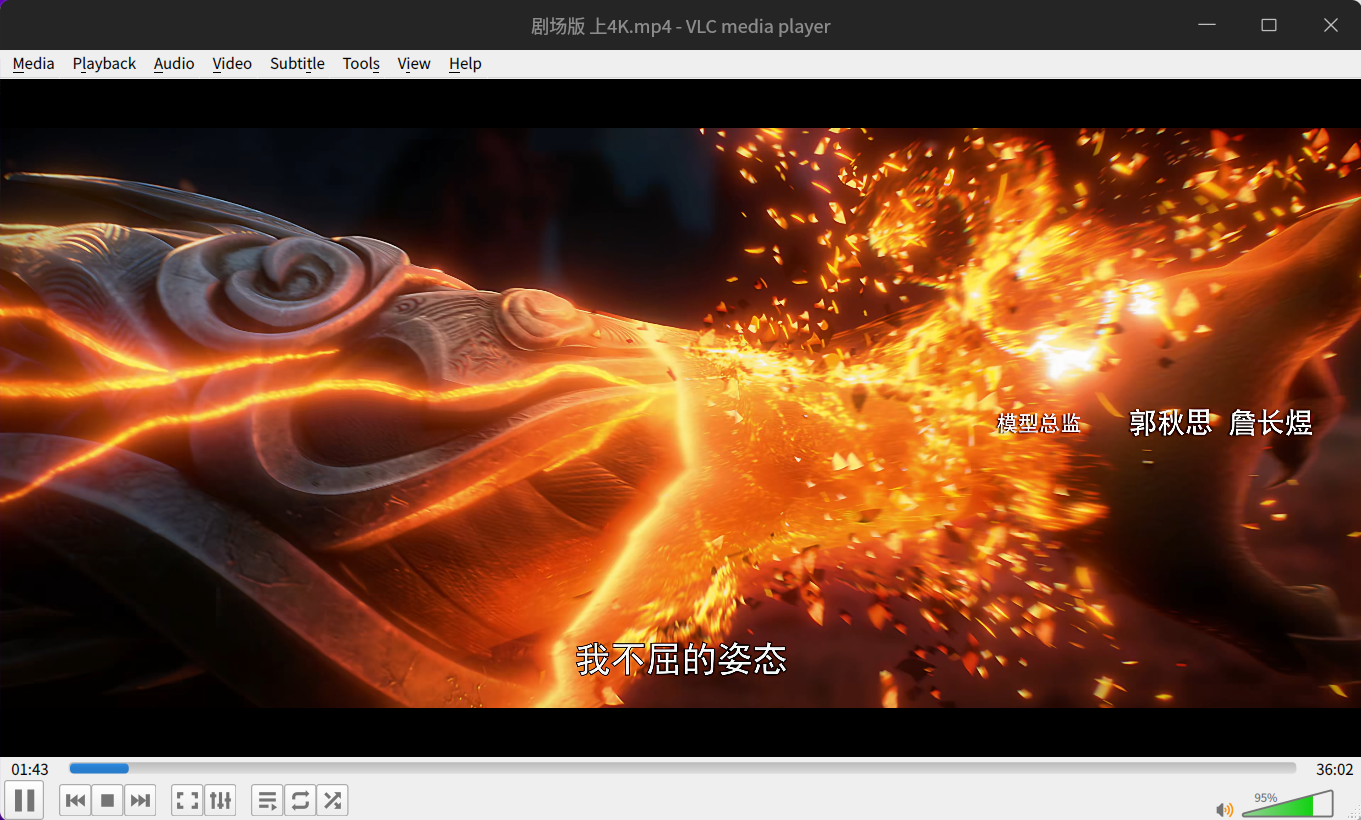Click the credit name 詹长煜
1361x820 pixels.
1271,423
